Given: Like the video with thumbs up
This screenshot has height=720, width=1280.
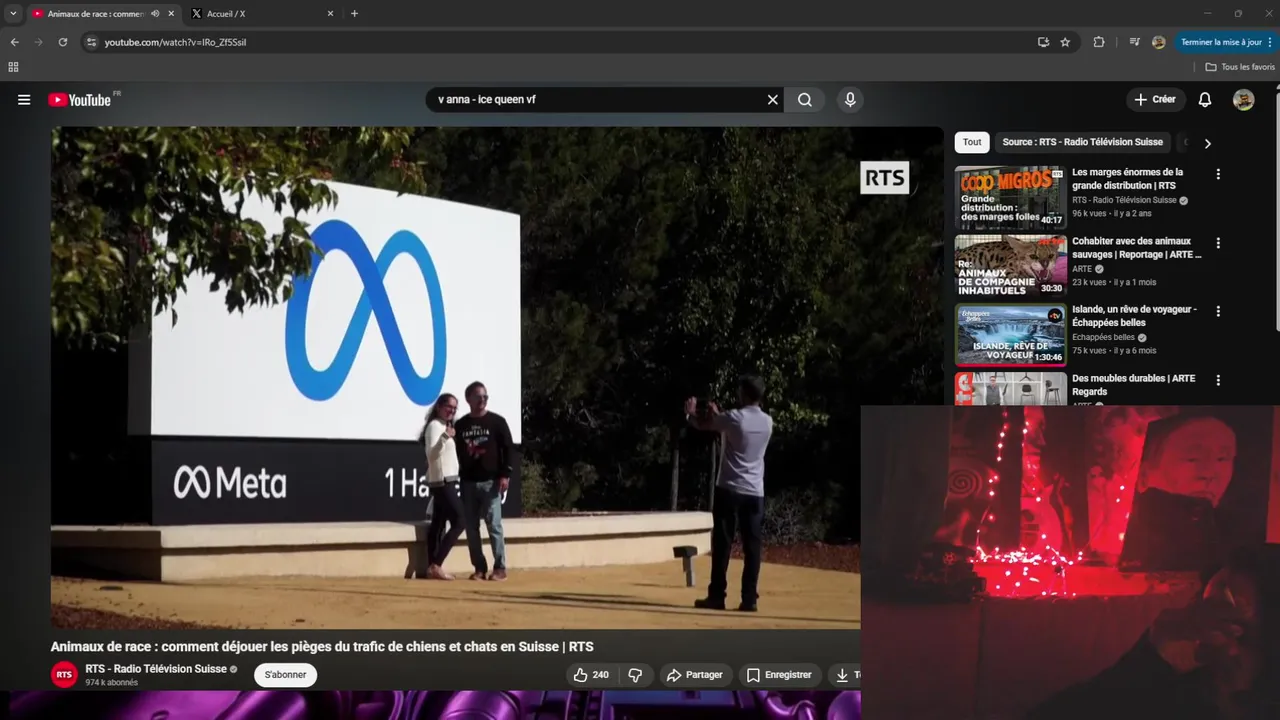Looking at the screenshot, I should [x=591, y=675].
